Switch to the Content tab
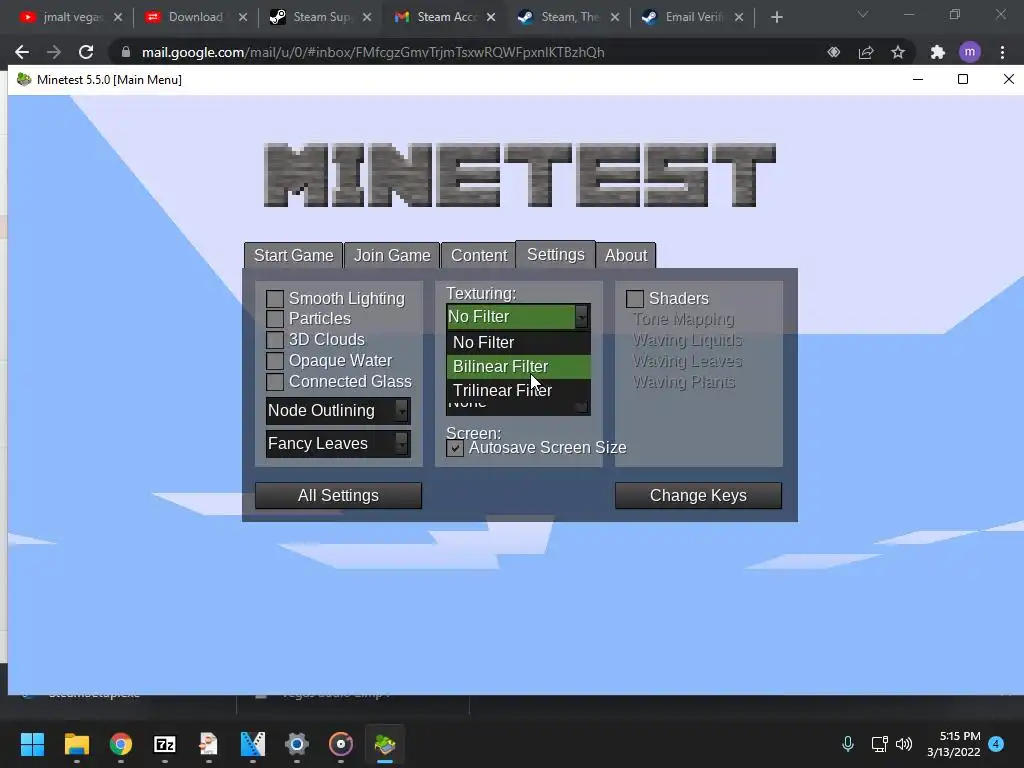 click(x=479, y=255)
